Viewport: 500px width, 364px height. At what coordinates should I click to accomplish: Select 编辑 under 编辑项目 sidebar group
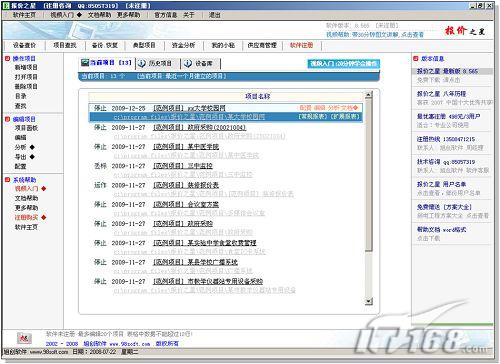(20, 138)
